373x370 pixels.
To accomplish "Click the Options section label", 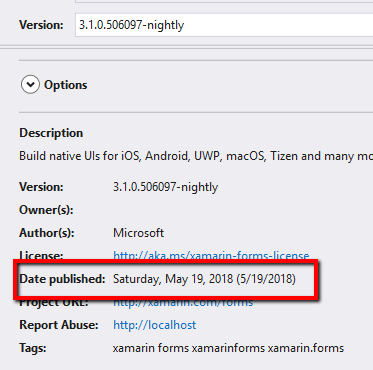I will tap(66, 85).
